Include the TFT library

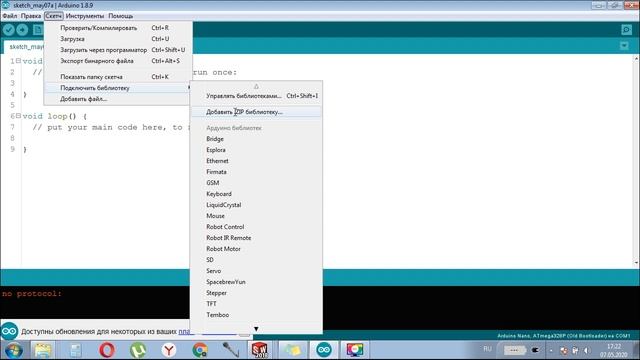tap(211, 304)
